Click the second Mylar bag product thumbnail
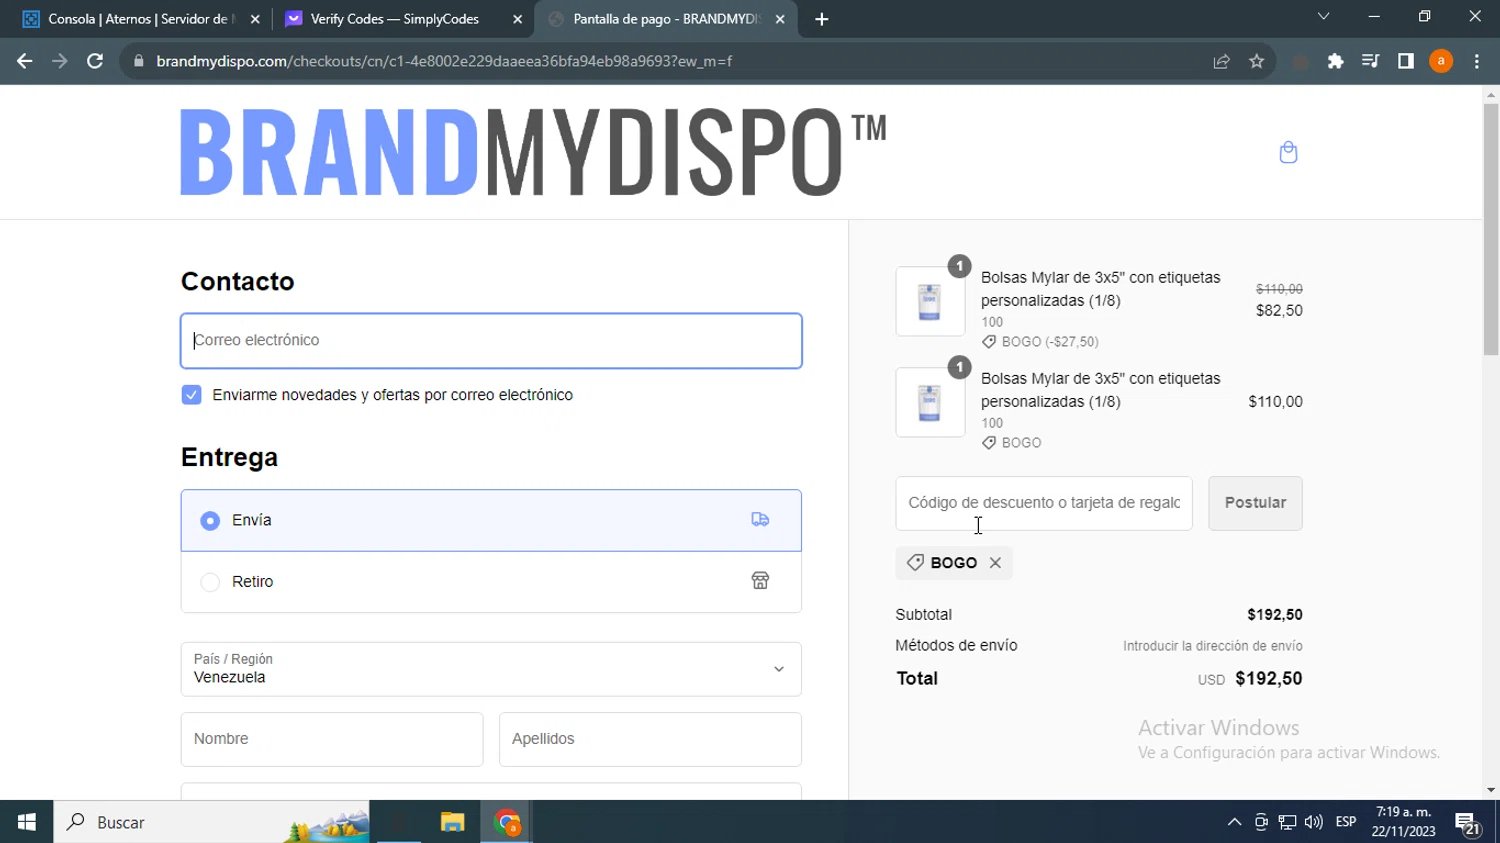The image size is (1500, 843). [930, 402]
